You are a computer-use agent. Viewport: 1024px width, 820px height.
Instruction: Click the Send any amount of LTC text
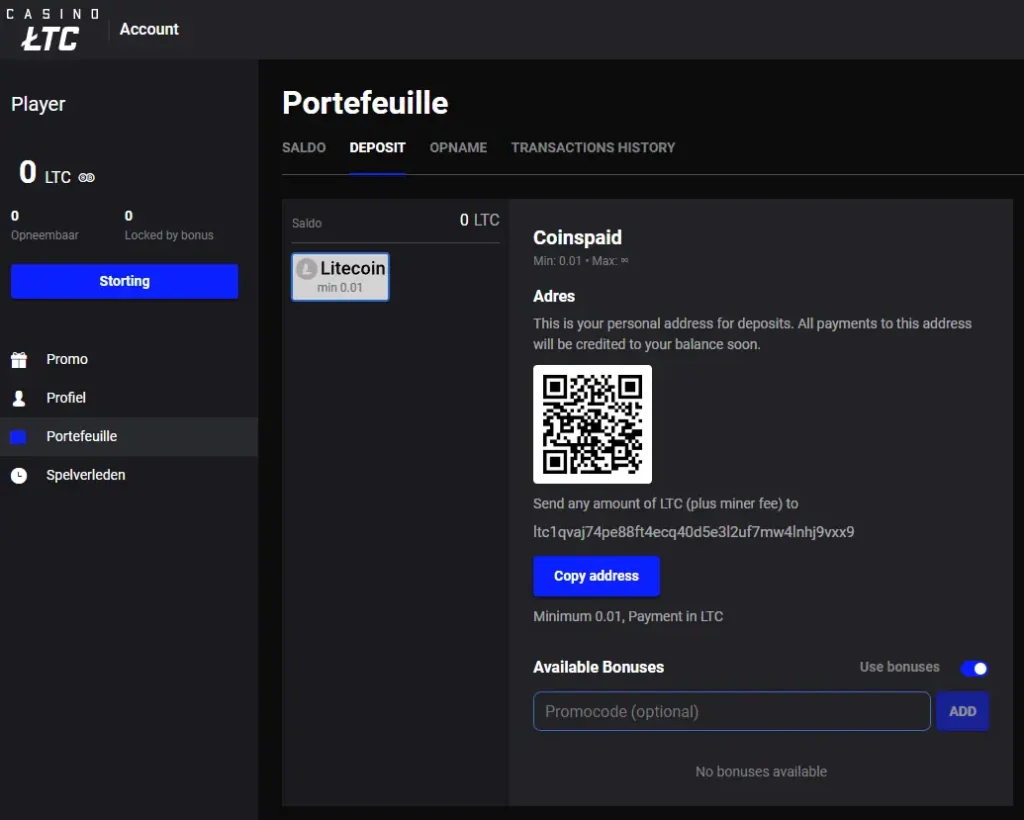click(665, 503)
